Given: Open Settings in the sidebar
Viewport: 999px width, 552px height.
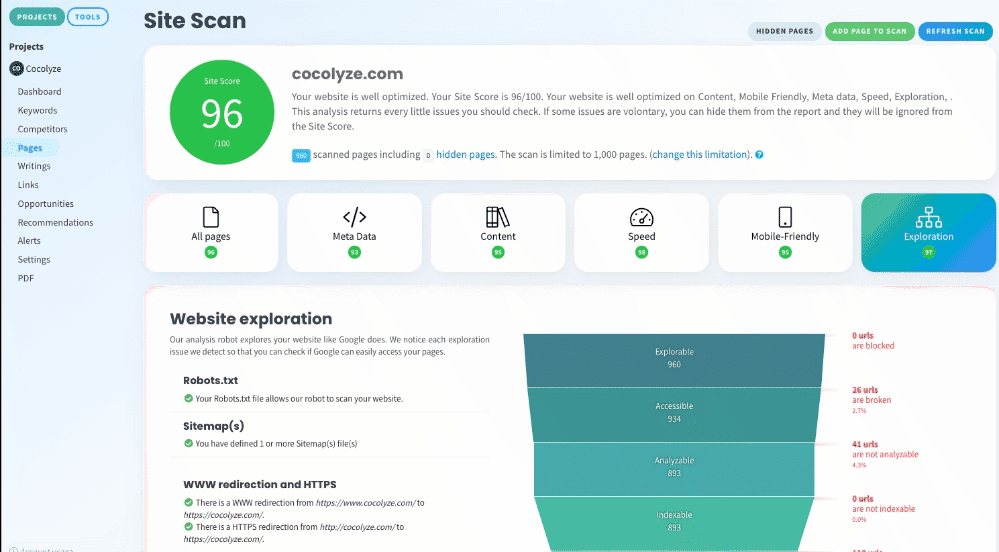Looking at the screenshot, I should click(34, 259).
